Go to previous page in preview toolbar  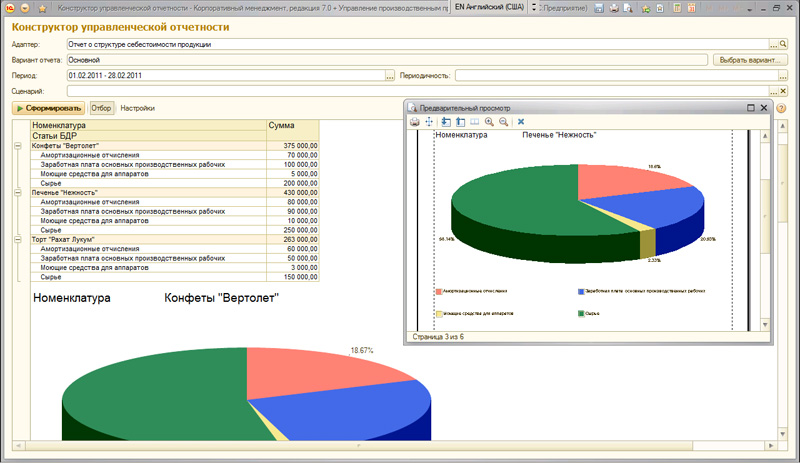click(x=460, y=121)
